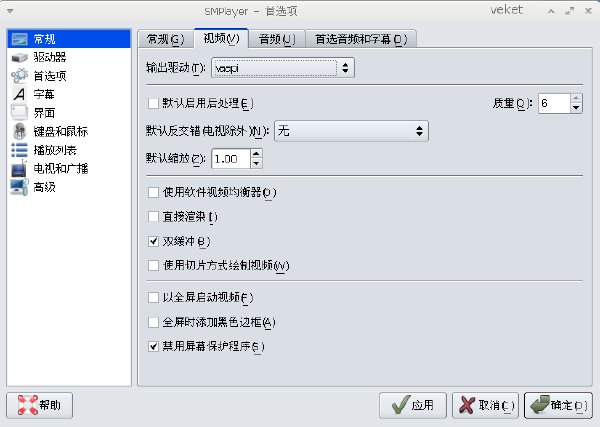The width and height of the screenshot is (600, 427).
Task: Switch to the 音频 audio tab
Action: (277, 39)
